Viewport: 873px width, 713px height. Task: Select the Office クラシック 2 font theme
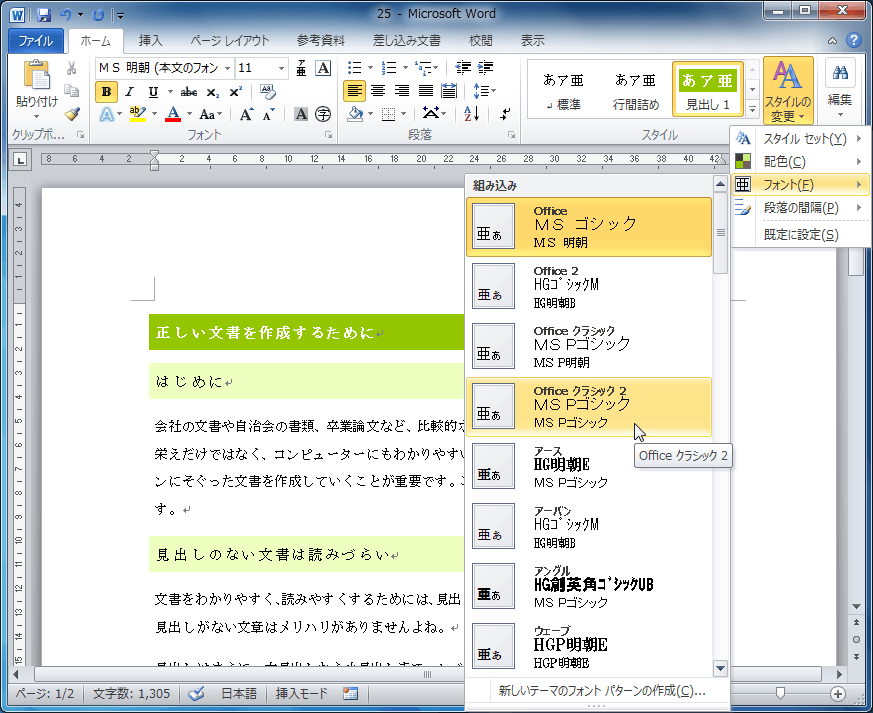[589, 407]
